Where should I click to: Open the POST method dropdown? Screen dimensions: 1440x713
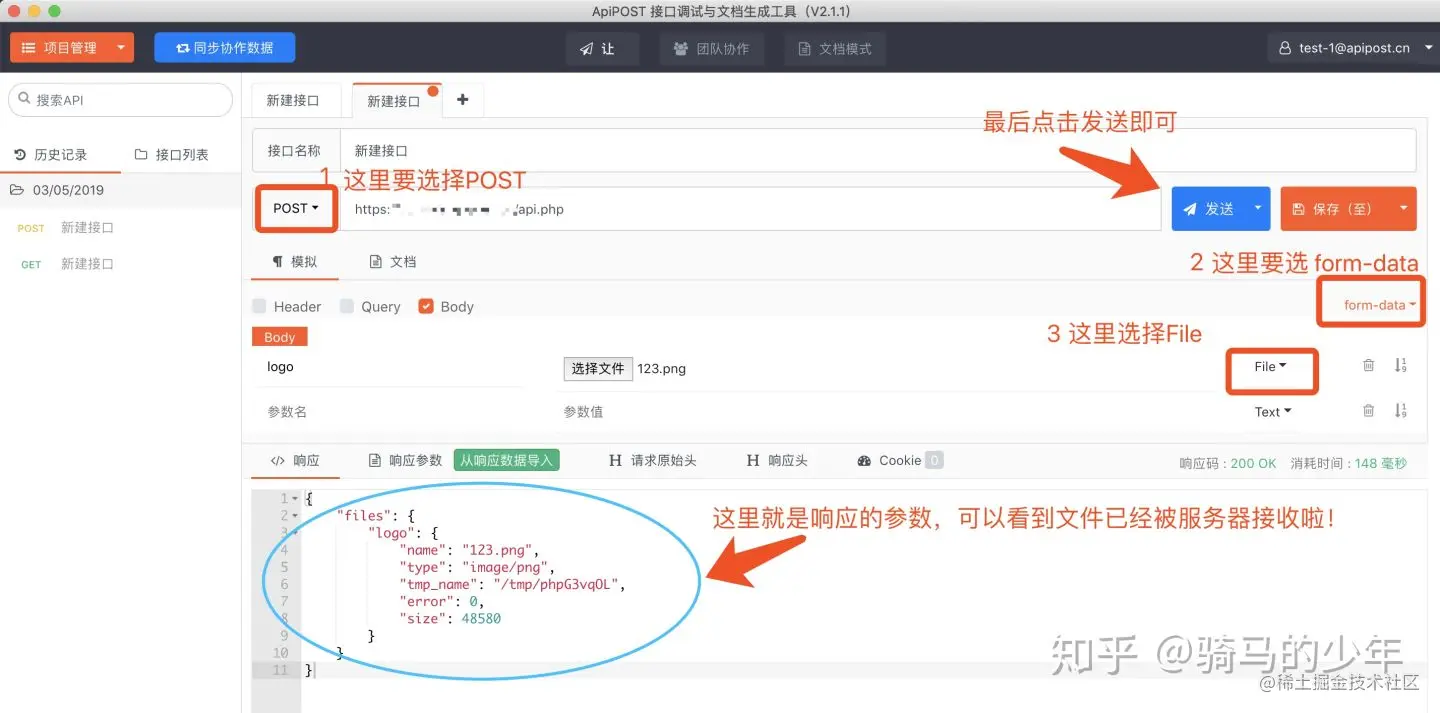click(295, 209)
